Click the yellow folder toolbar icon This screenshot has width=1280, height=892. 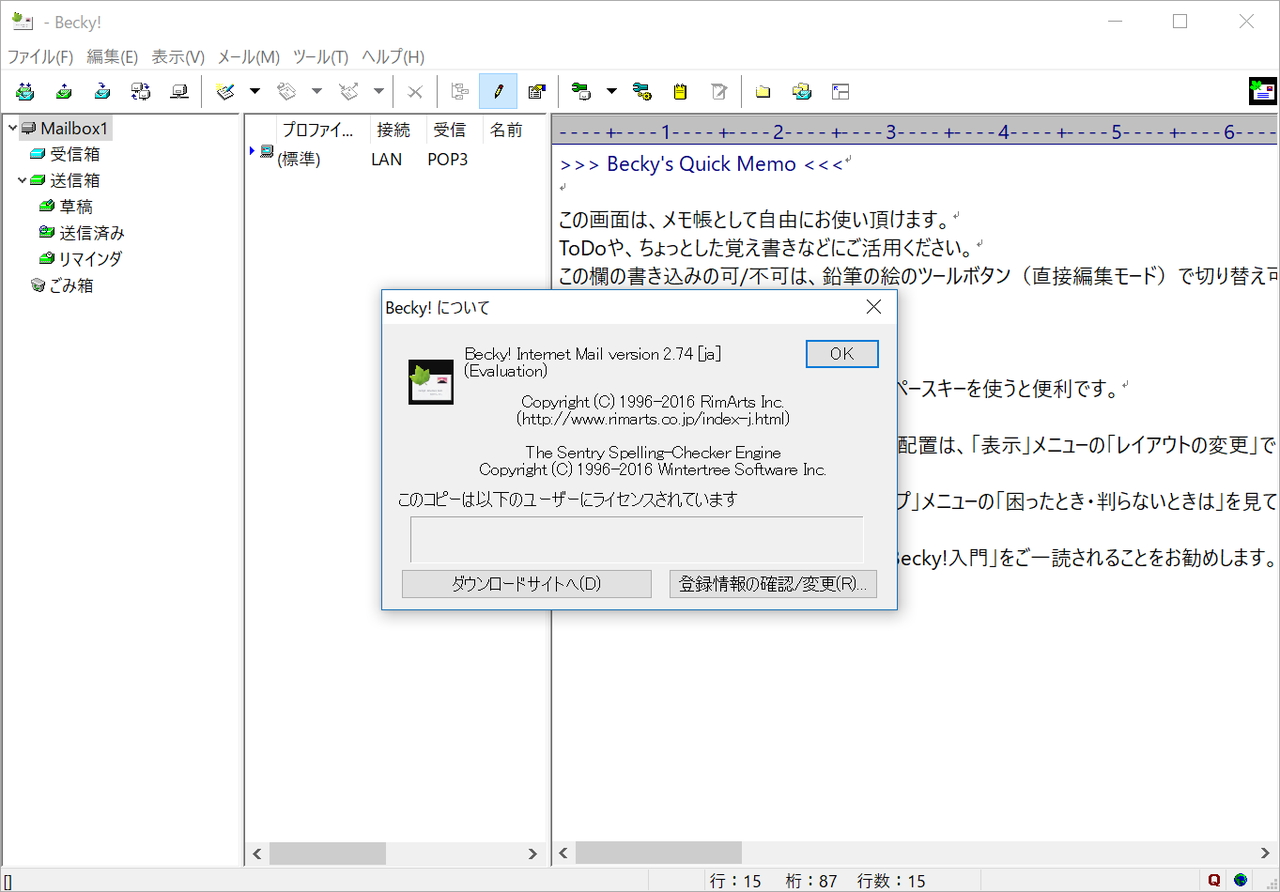(763, 92)
